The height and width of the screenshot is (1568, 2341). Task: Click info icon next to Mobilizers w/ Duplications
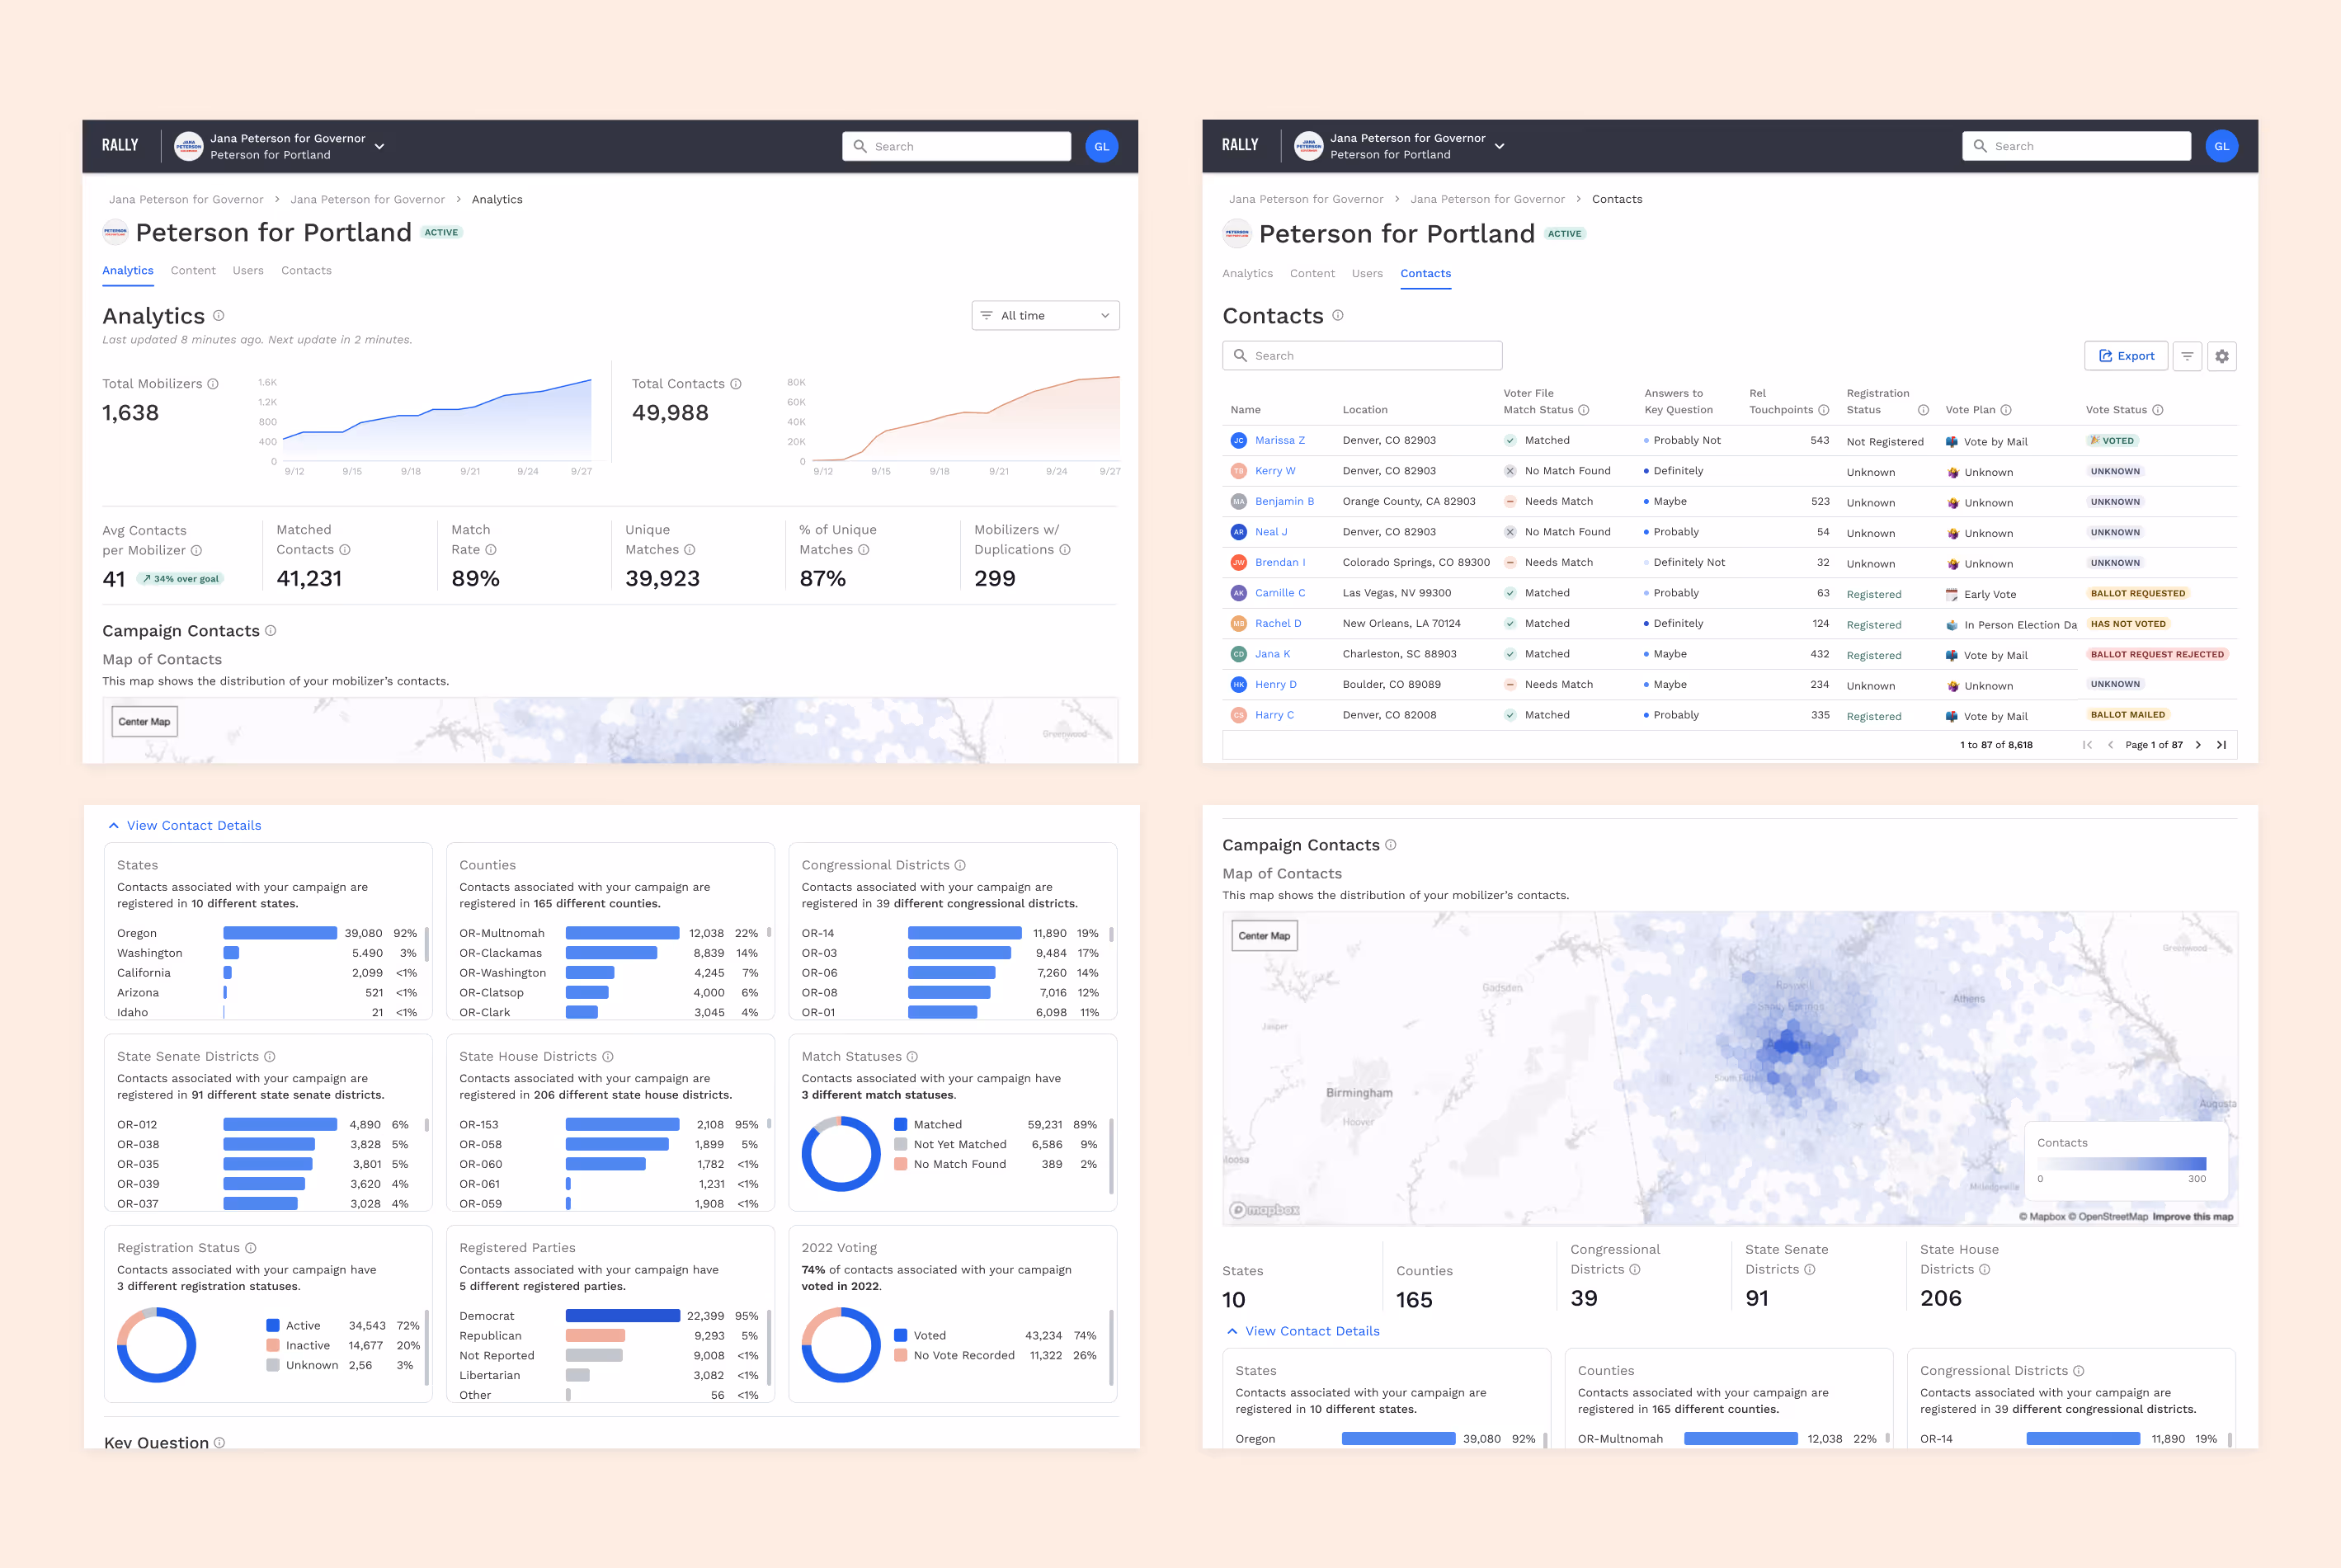(1065, 550)
